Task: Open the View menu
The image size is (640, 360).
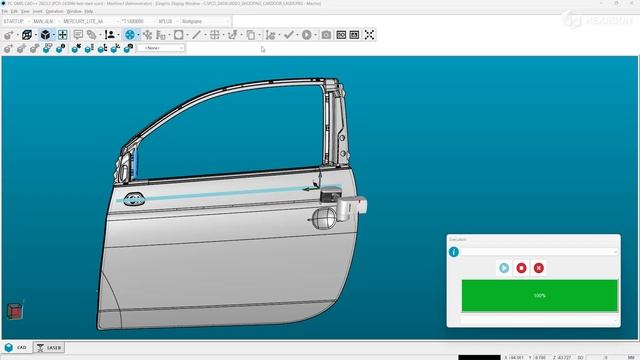Action: 25,11
